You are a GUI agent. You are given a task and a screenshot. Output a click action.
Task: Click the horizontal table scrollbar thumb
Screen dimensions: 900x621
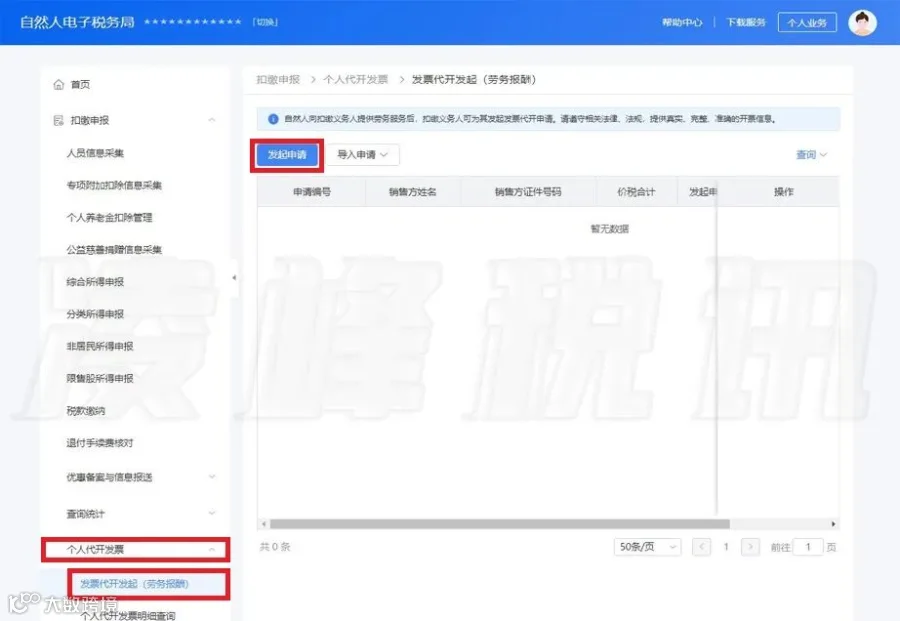(x=499, y=524)
